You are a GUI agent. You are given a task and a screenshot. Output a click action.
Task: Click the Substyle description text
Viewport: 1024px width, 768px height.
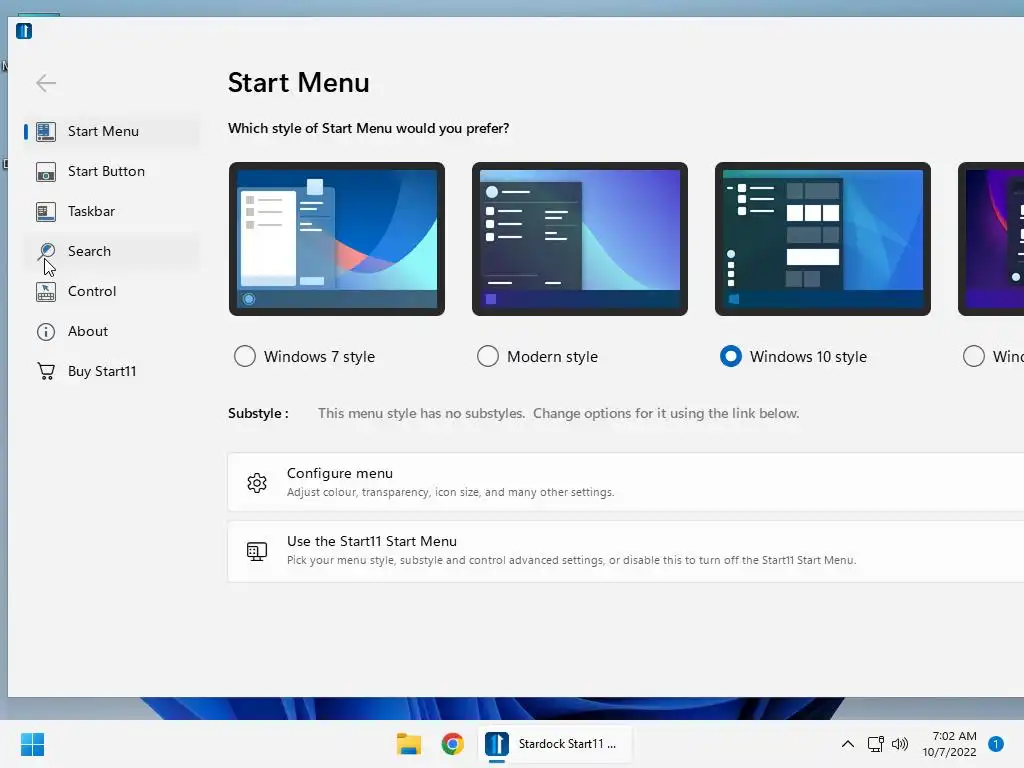(558, 413)
